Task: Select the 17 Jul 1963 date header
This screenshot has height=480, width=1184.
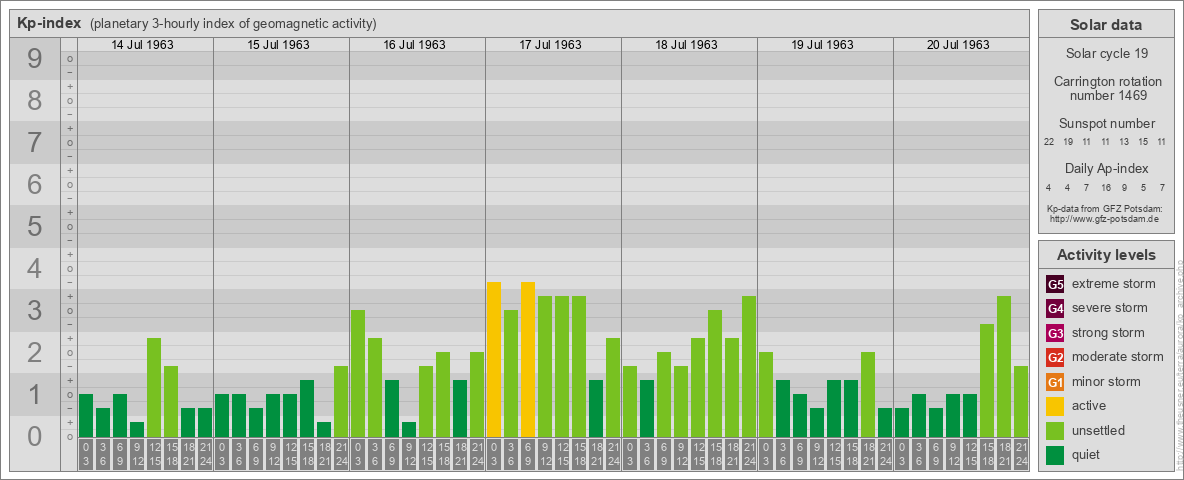Action: 550,45
